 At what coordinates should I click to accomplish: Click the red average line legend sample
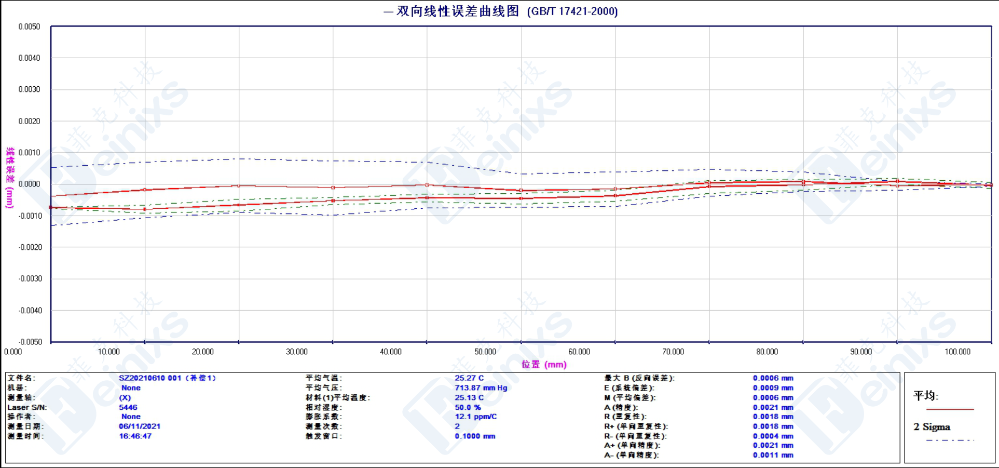point(949,409)
